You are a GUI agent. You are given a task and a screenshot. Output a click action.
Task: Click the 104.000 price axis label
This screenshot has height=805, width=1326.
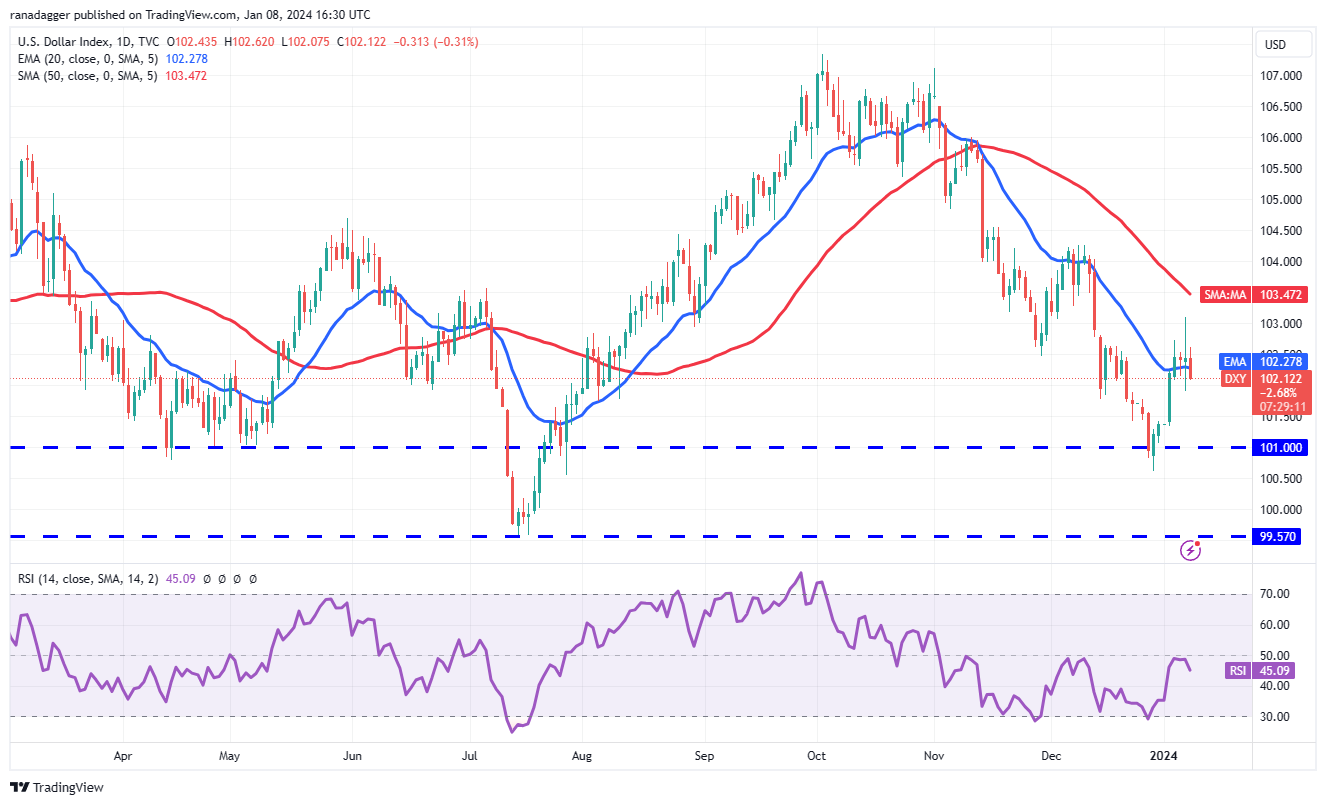pyautogui.click(x=1281, y=262)
